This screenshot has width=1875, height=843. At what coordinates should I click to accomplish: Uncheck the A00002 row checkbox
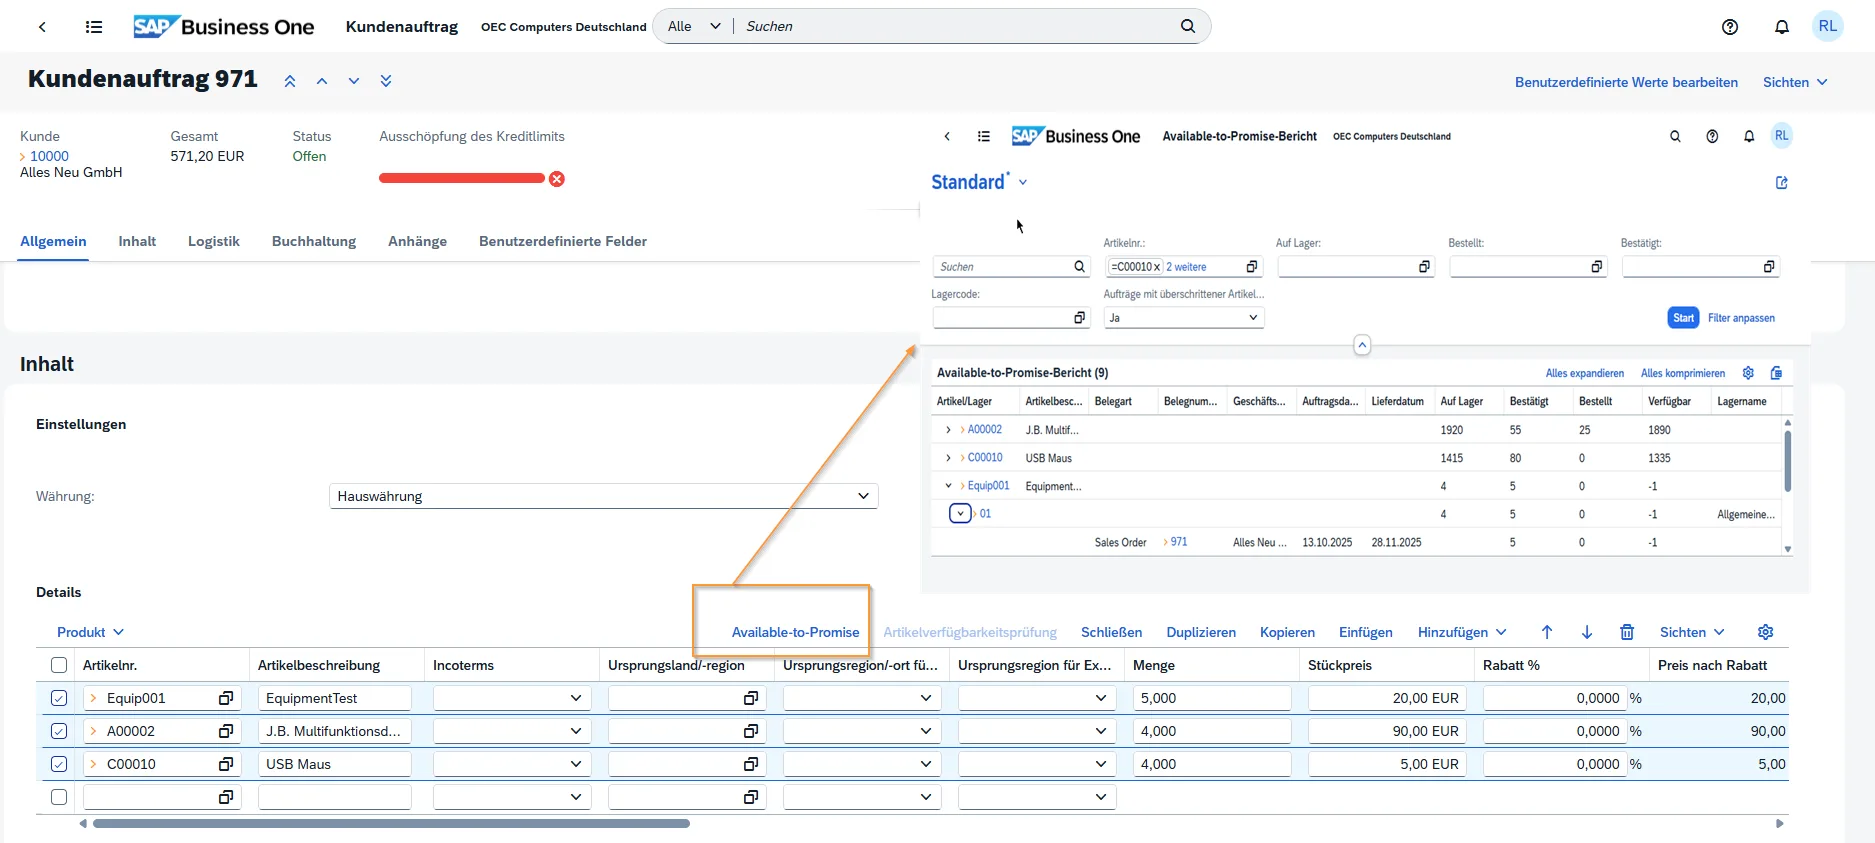[59, 731]
